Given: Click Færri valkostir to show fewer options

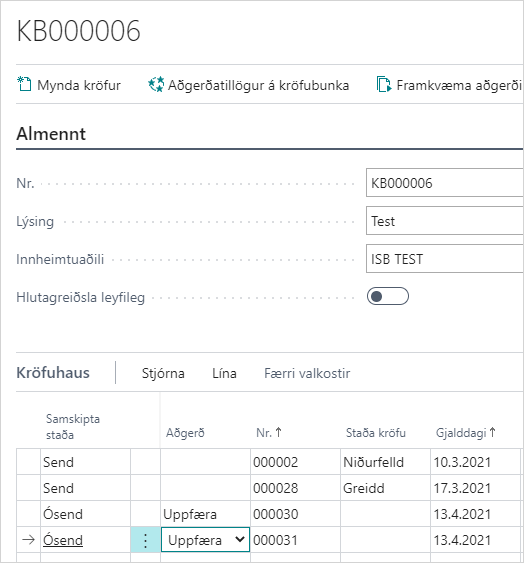Looking at the screenshot, I should 307,373.
